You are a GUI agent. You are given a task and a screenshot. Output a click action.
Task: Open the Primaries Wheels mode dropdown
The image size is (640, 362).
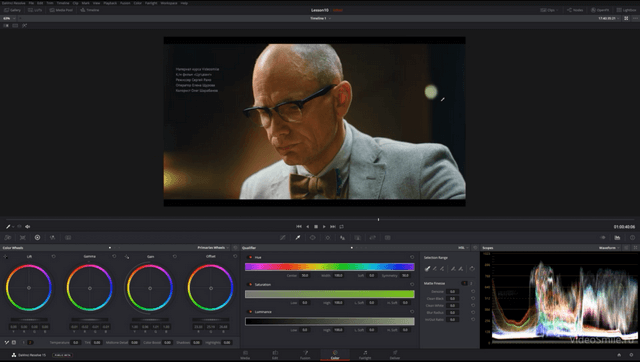(213, 248)
